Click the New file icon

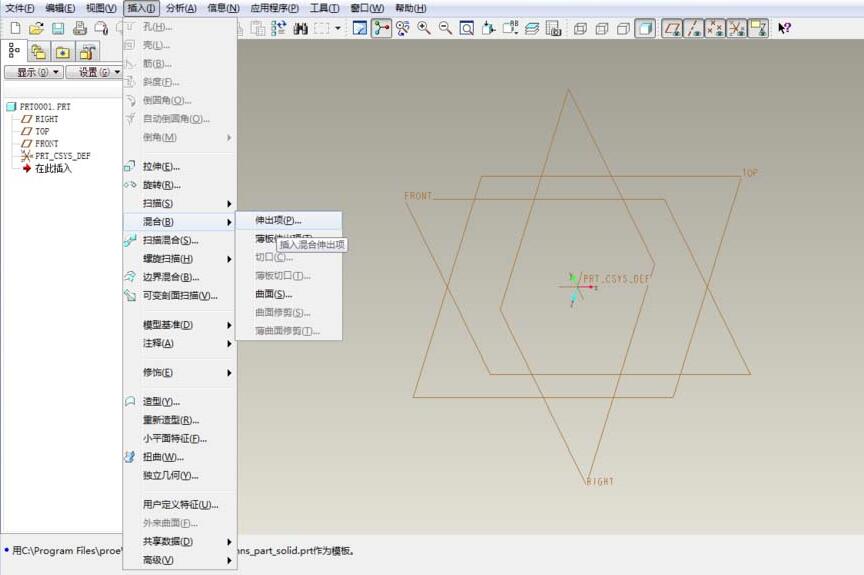tap(13, 29)
